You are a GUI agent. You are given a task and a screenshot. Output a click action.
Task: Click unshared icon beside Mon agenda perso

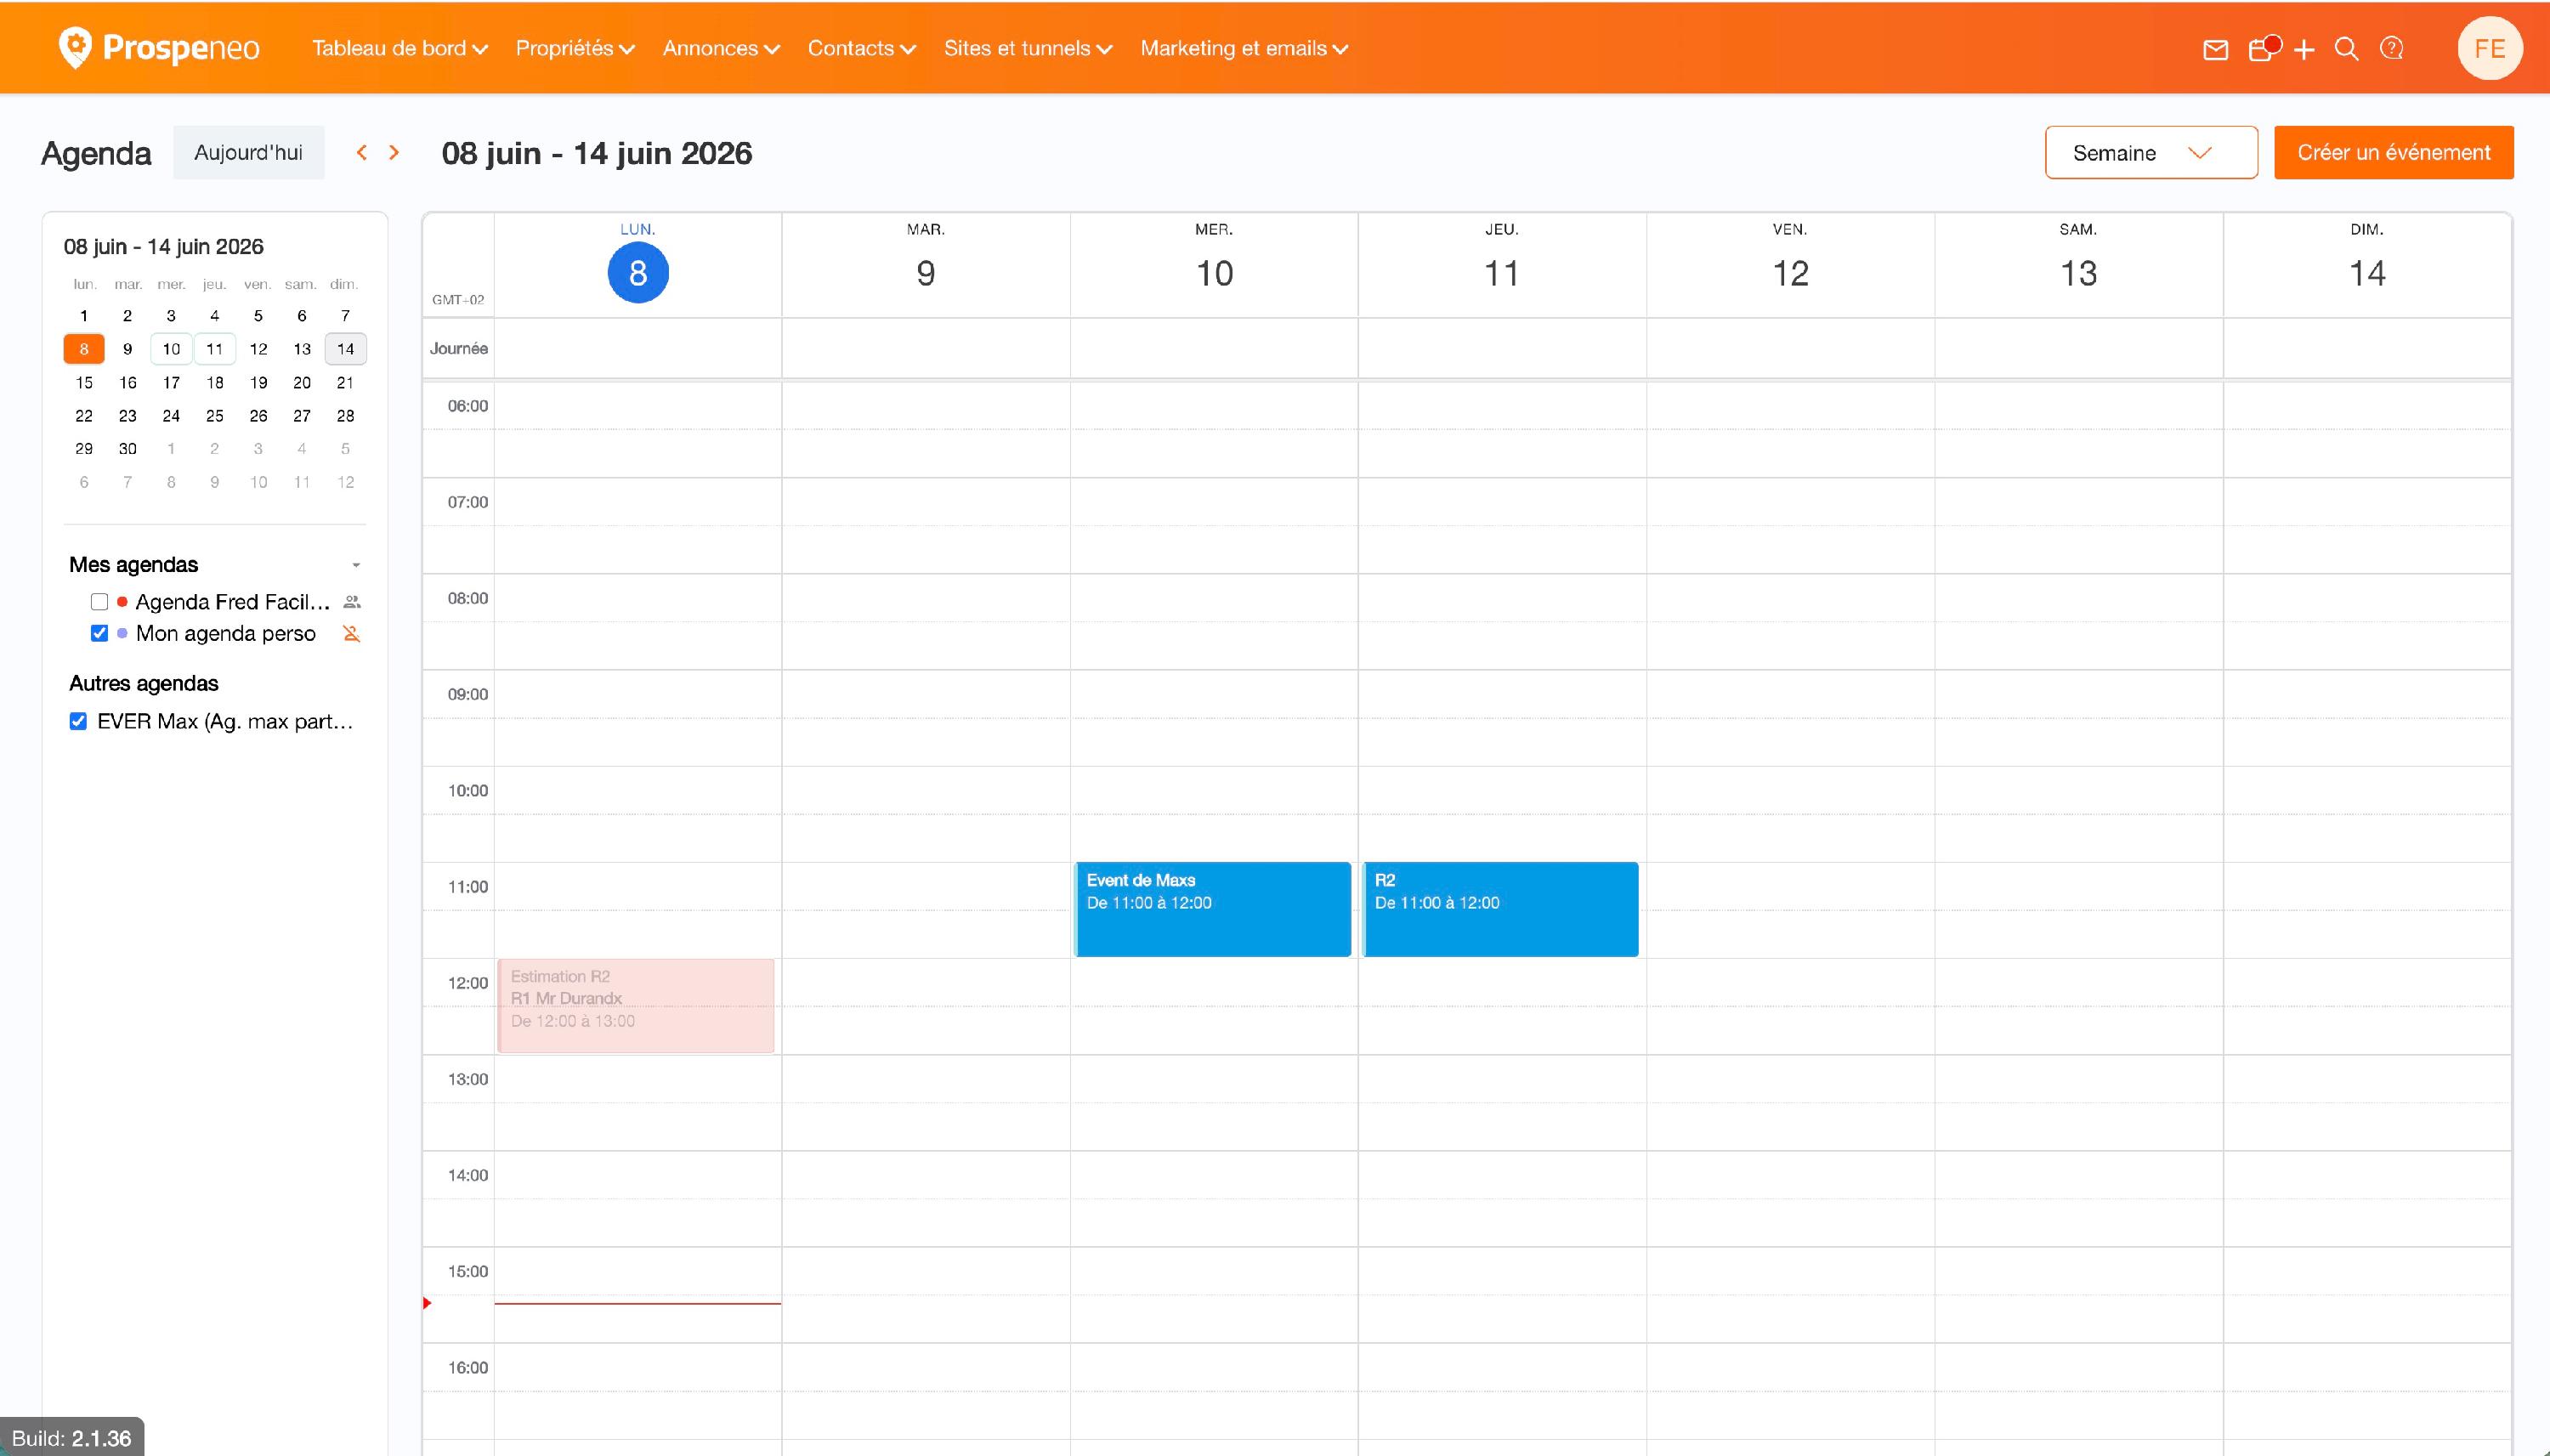click(x=352, y=633)
